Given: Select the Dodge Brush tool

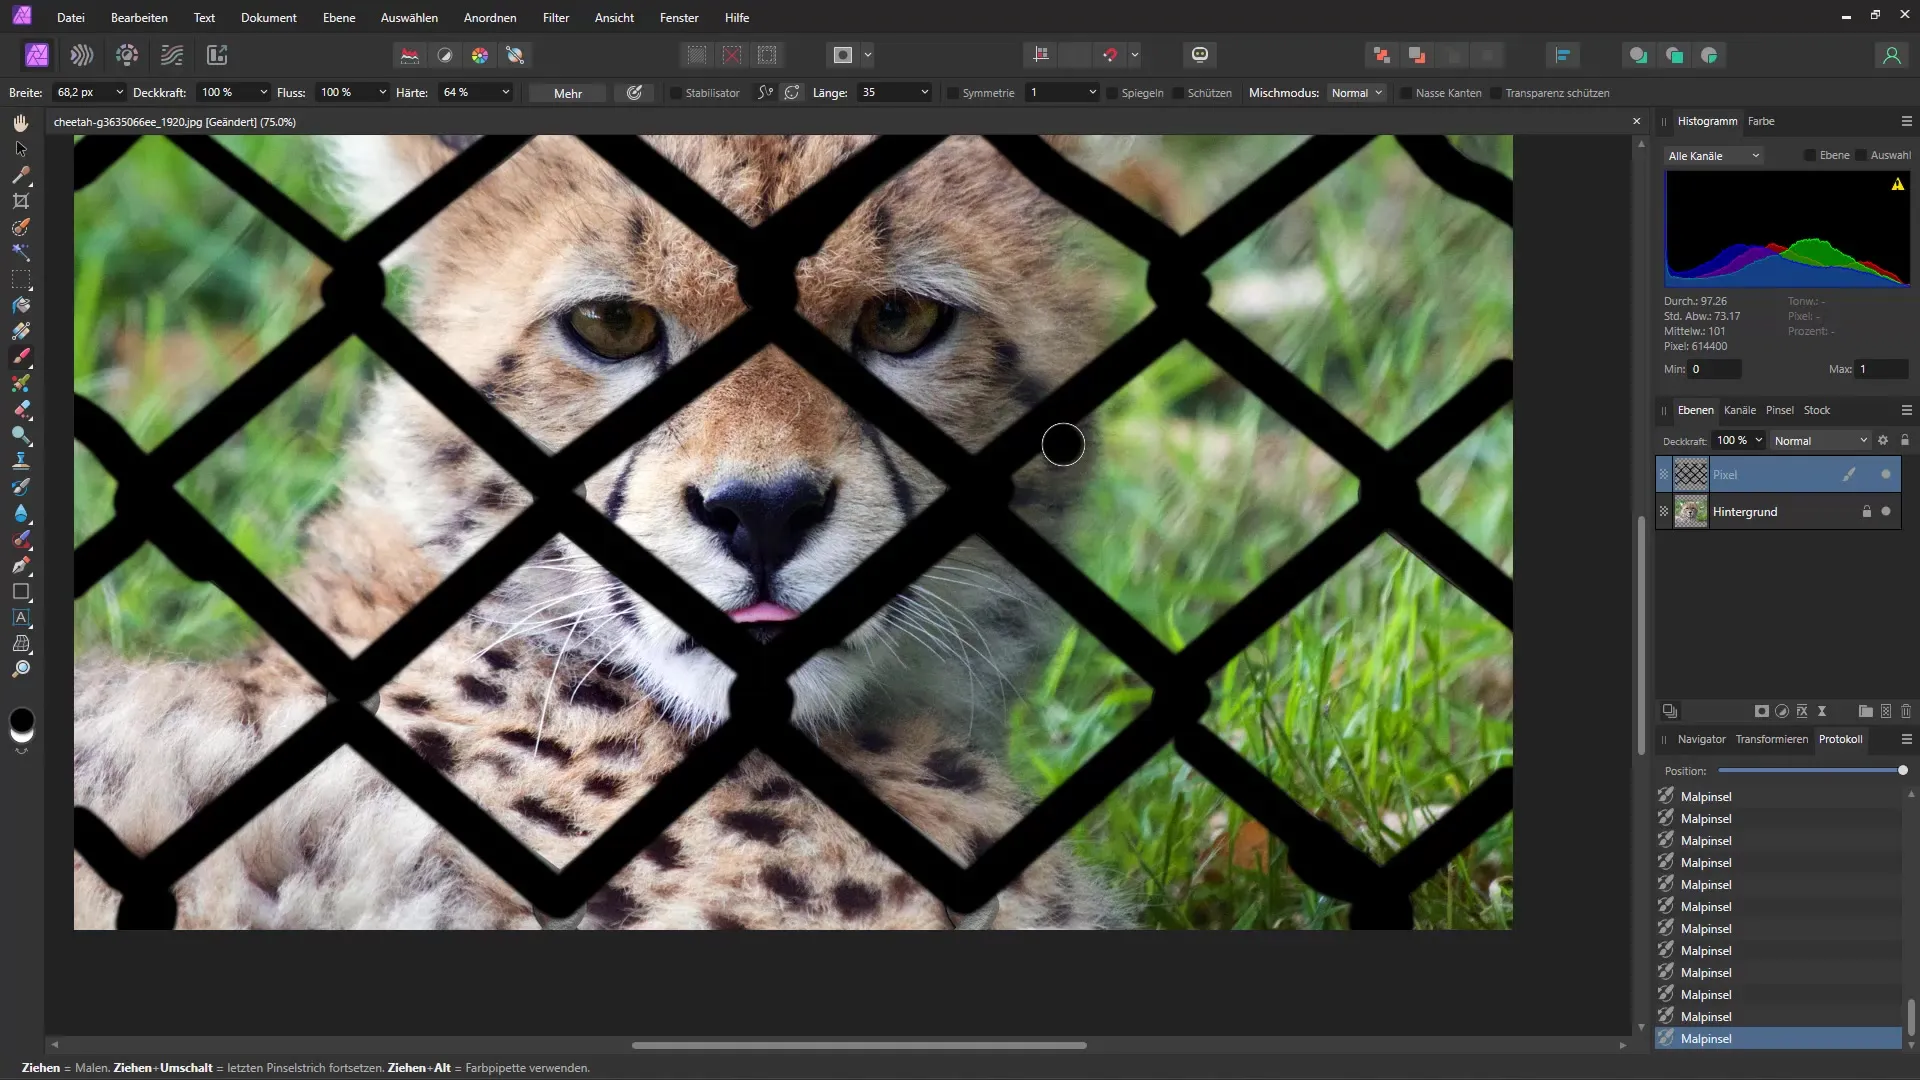Looking at the screenshot, I should pyautogui.click(x=21, y=435).
